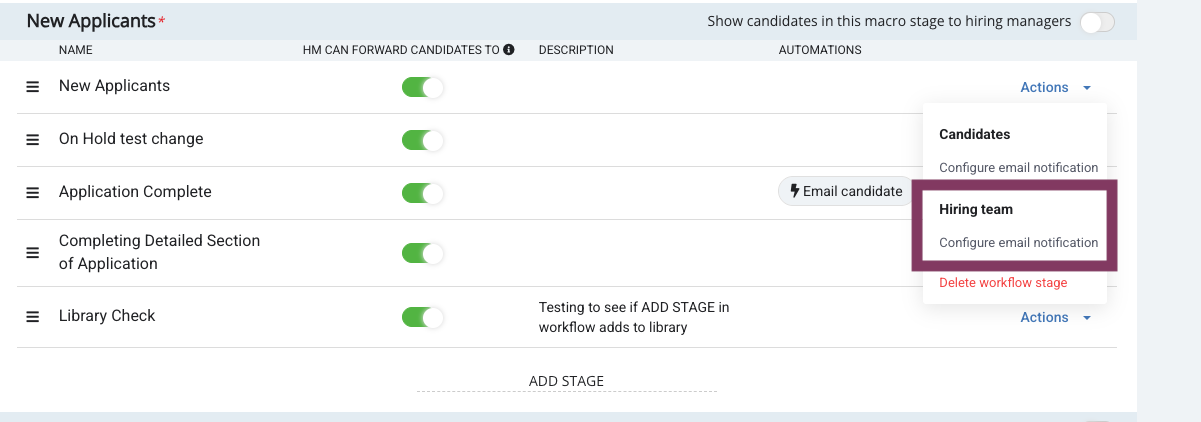
Task: Click reorder handle for Completing Detailed Section stage
Action: [32, 253]
